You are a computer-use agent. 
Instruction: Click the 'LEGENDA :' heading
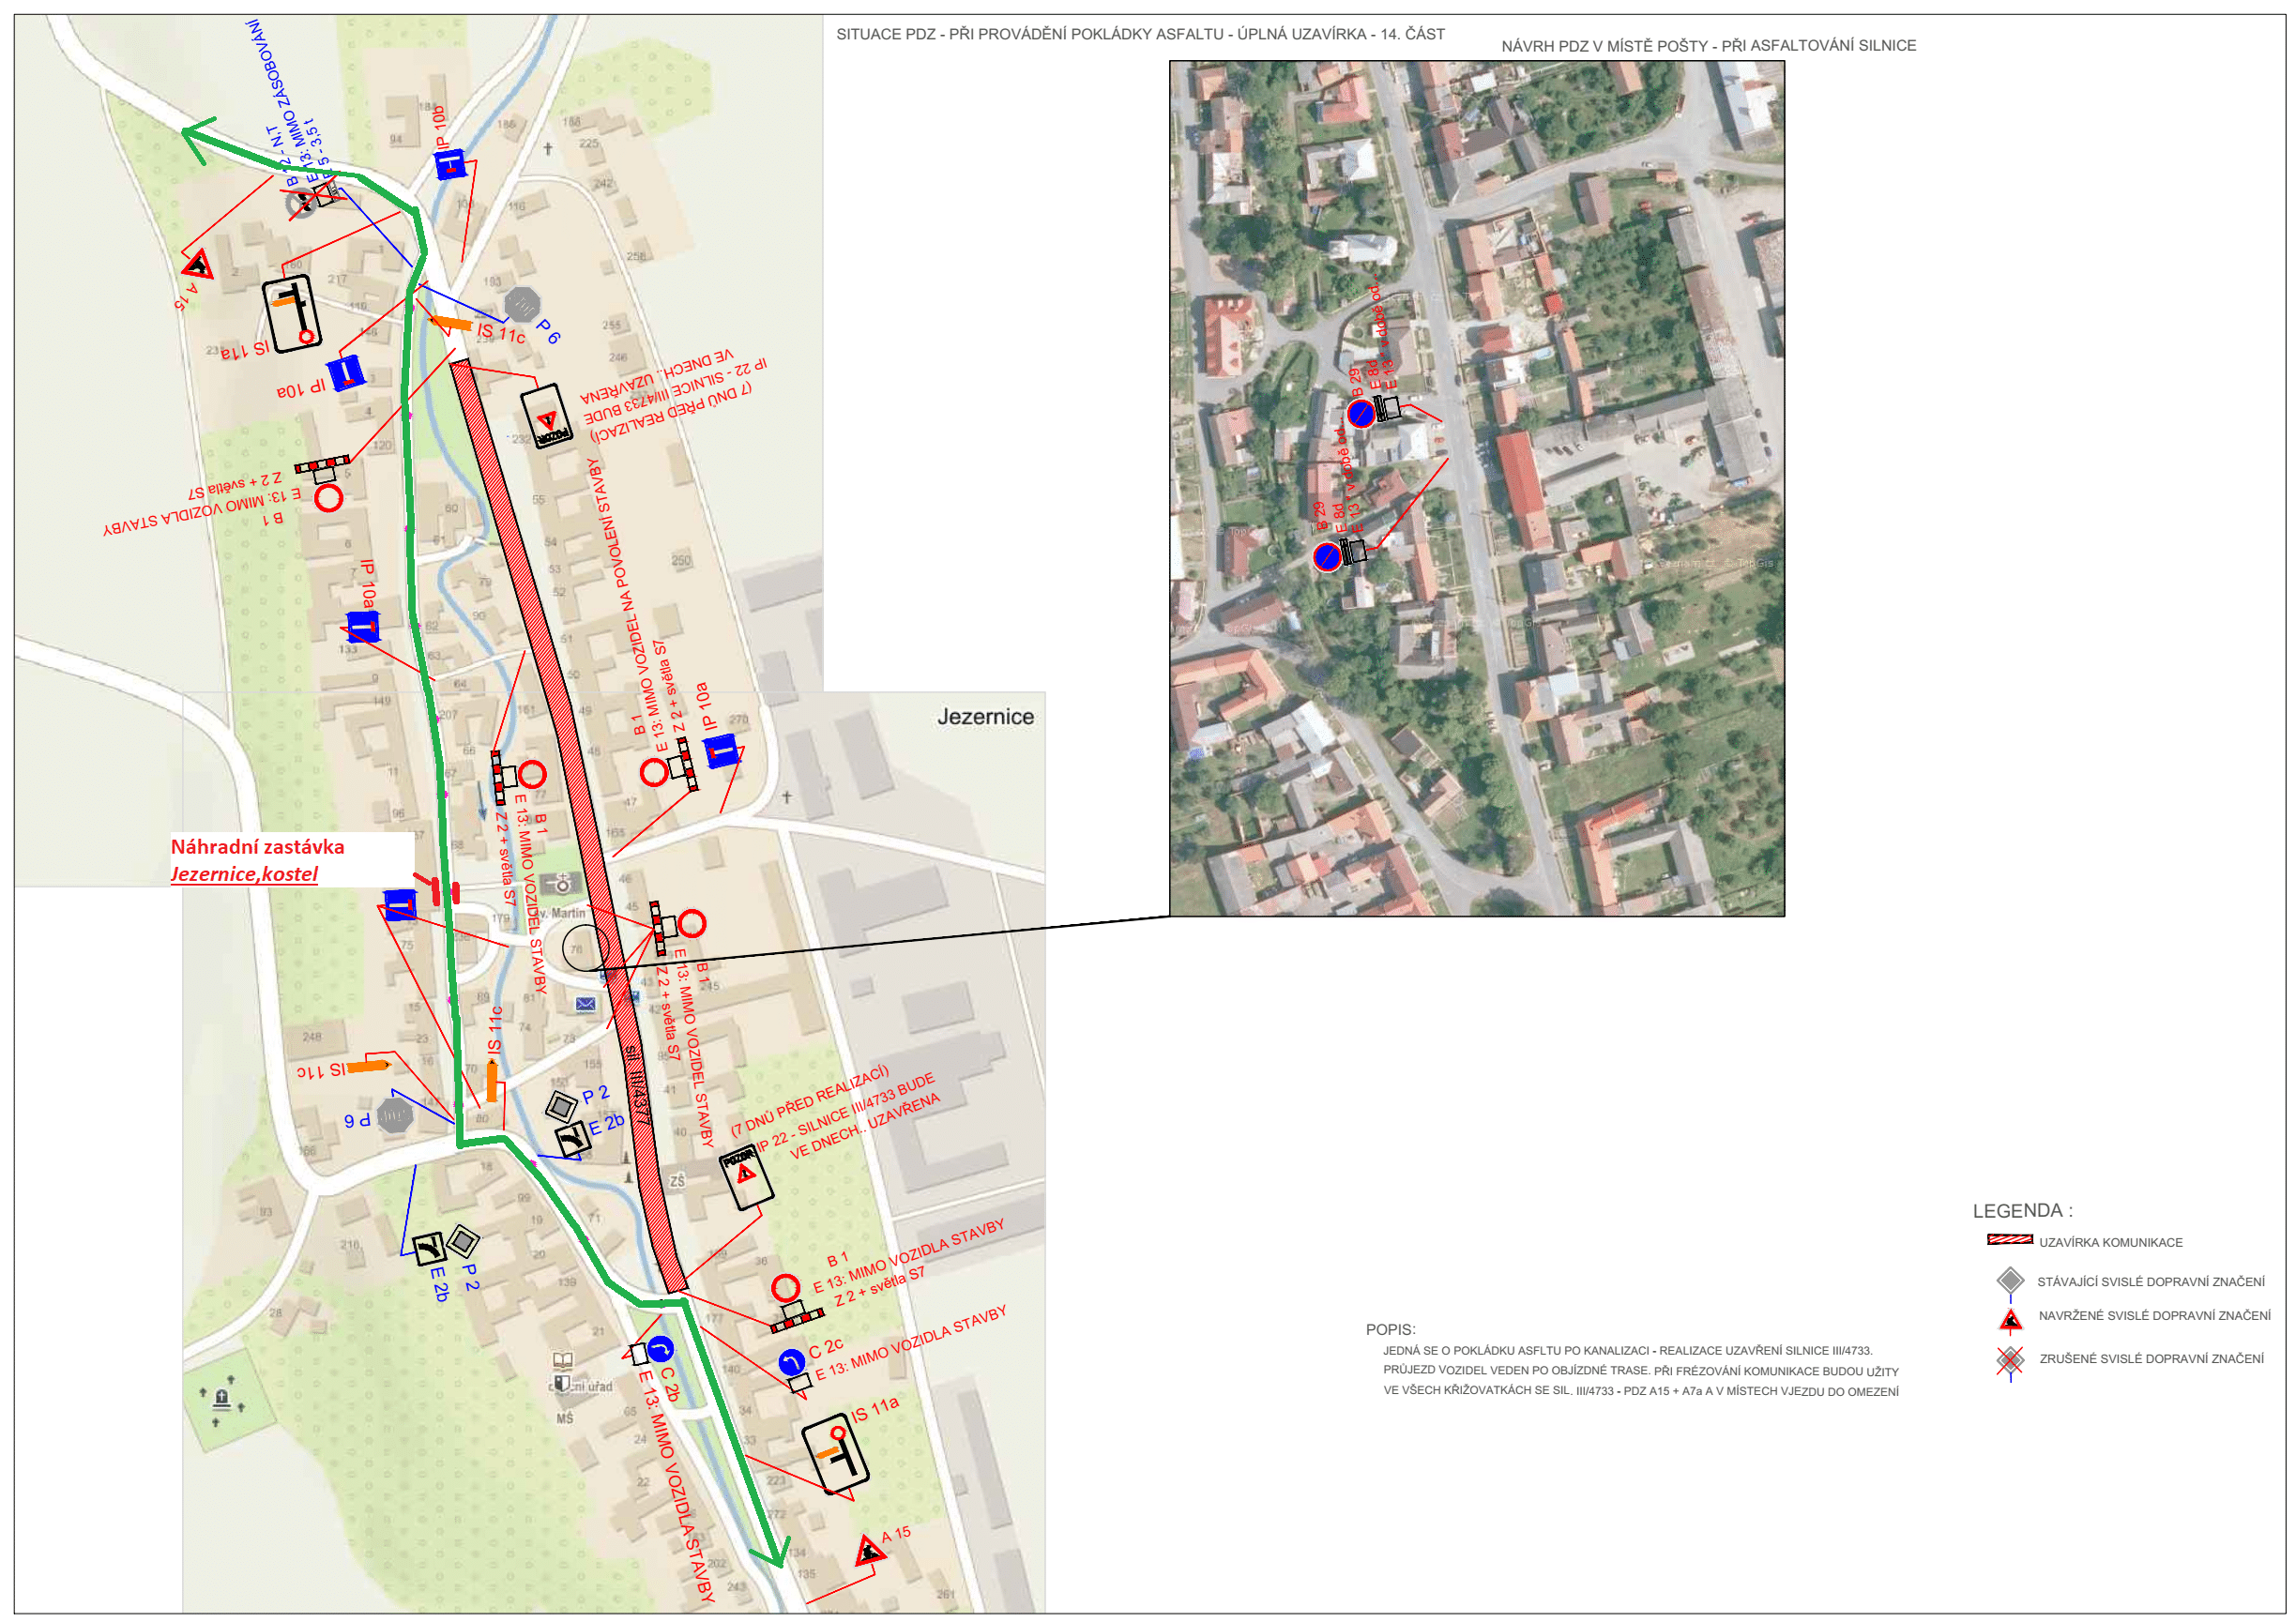click(2022, 1210)
